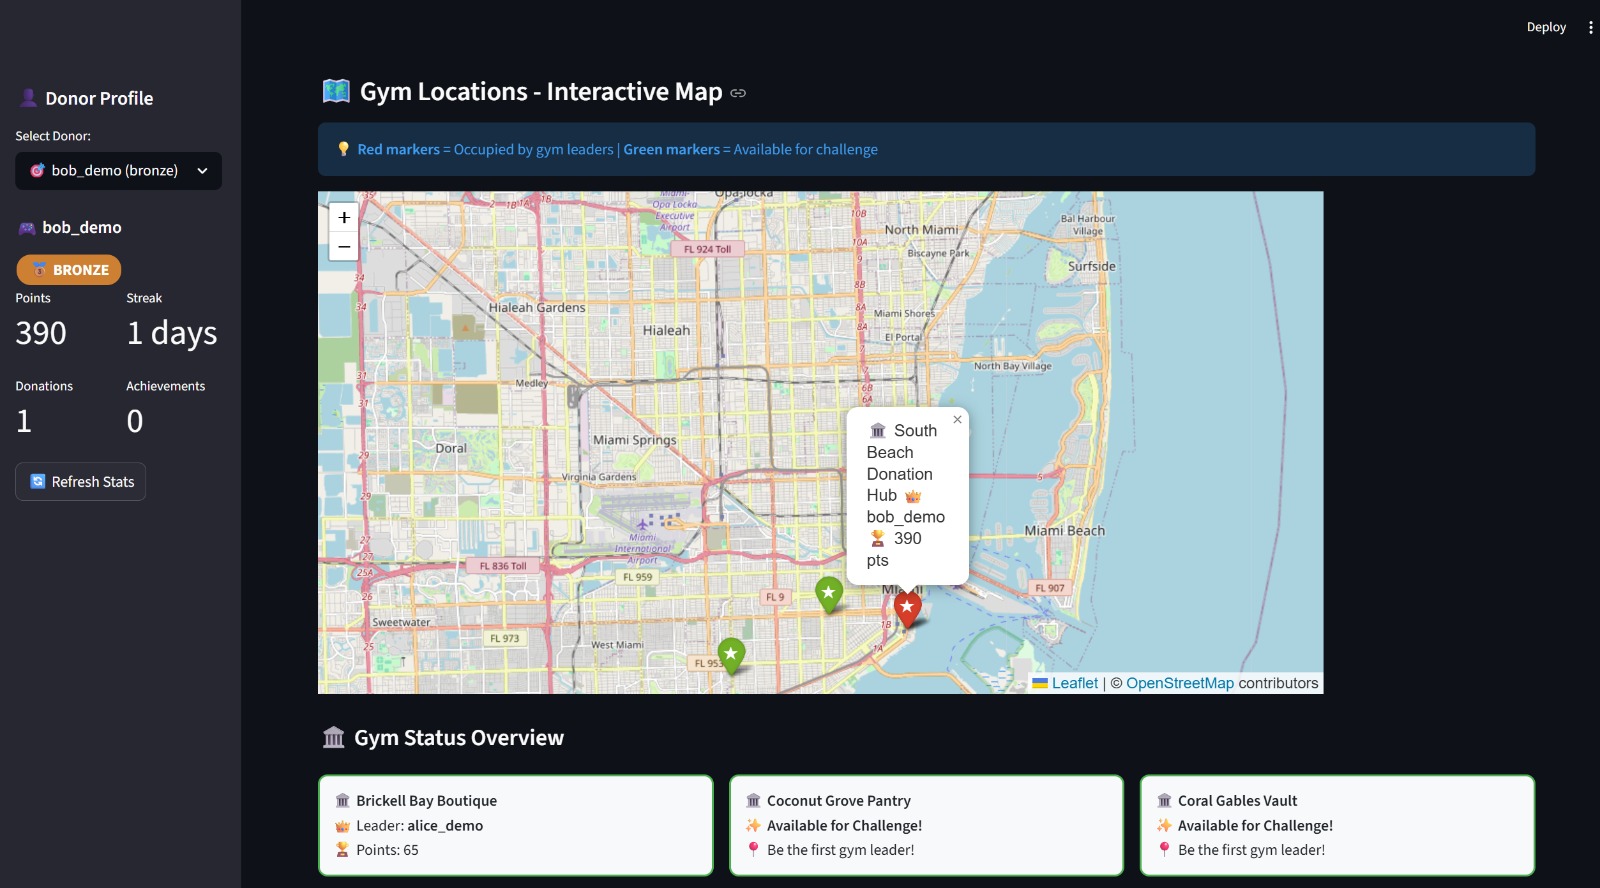Click the green marker near West Miami
The height and width of the screenshot is (888, 1600).
[732, 656]
